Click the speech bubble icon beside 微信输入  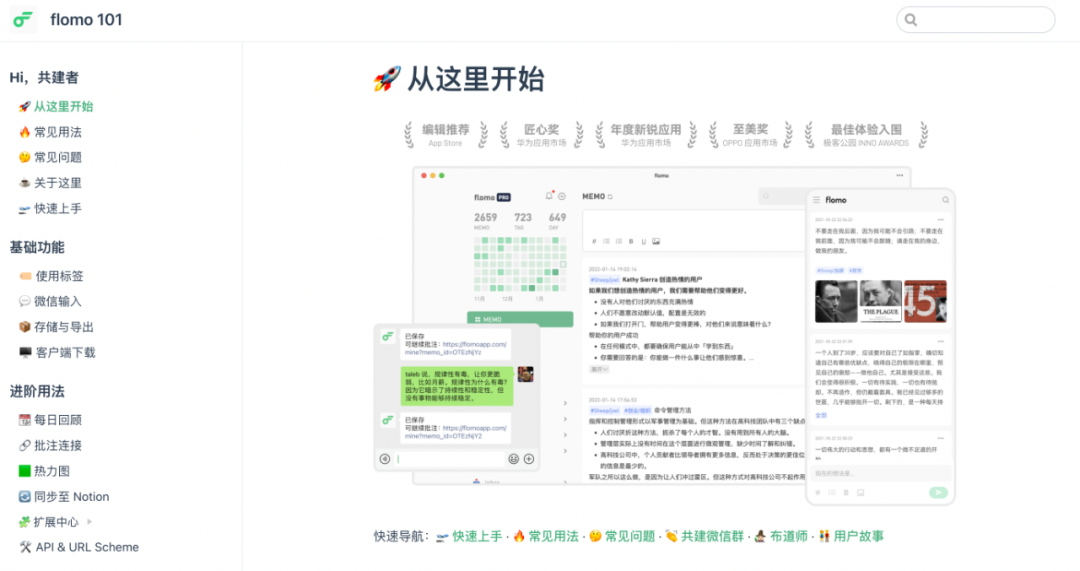(25, 302)
